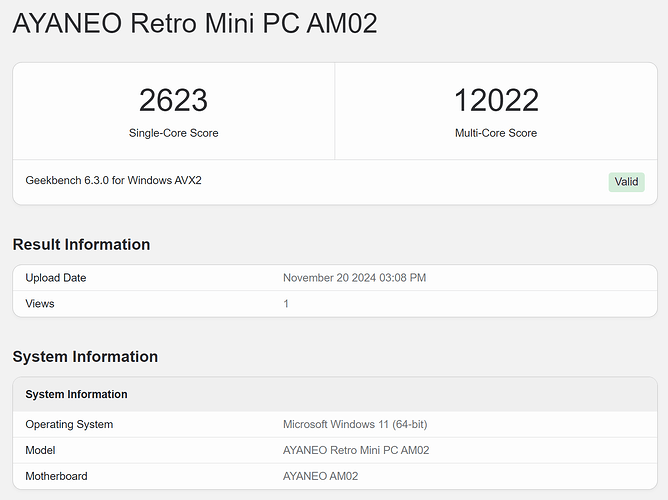This screenshot has width=668, height=500.
Task: Click the Multi-Core Score label
Action: pos(496,133)
